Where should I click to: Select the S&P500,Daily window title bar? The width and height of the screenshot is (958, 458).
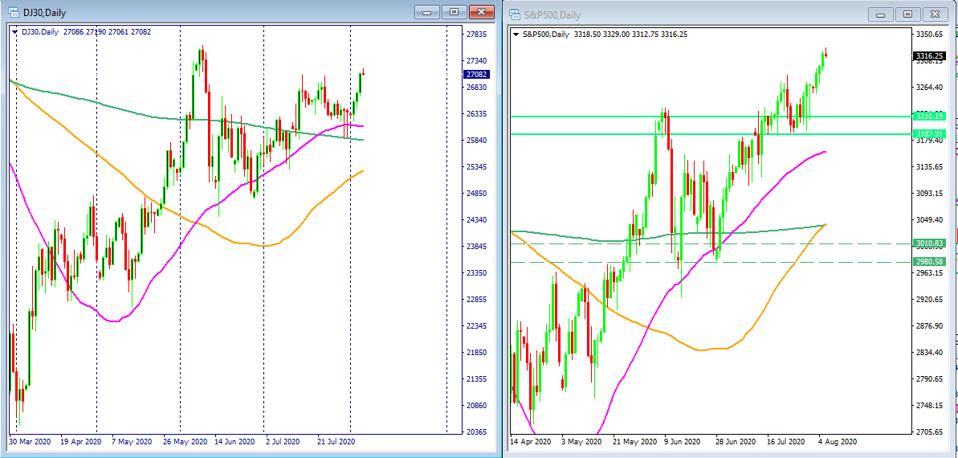point(700,14)
